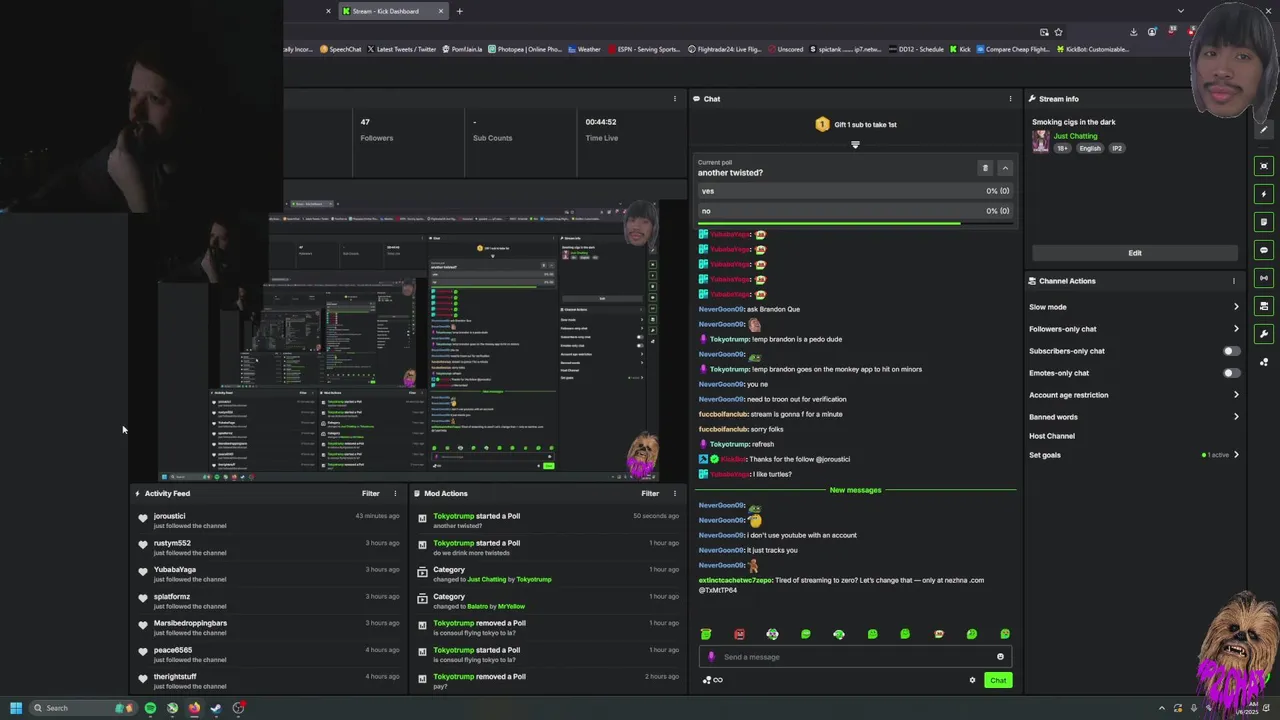Open the Photopea bookmark
Image resolution: width=1280 pixels, height=720 pixels.
[x=525, y=49]
